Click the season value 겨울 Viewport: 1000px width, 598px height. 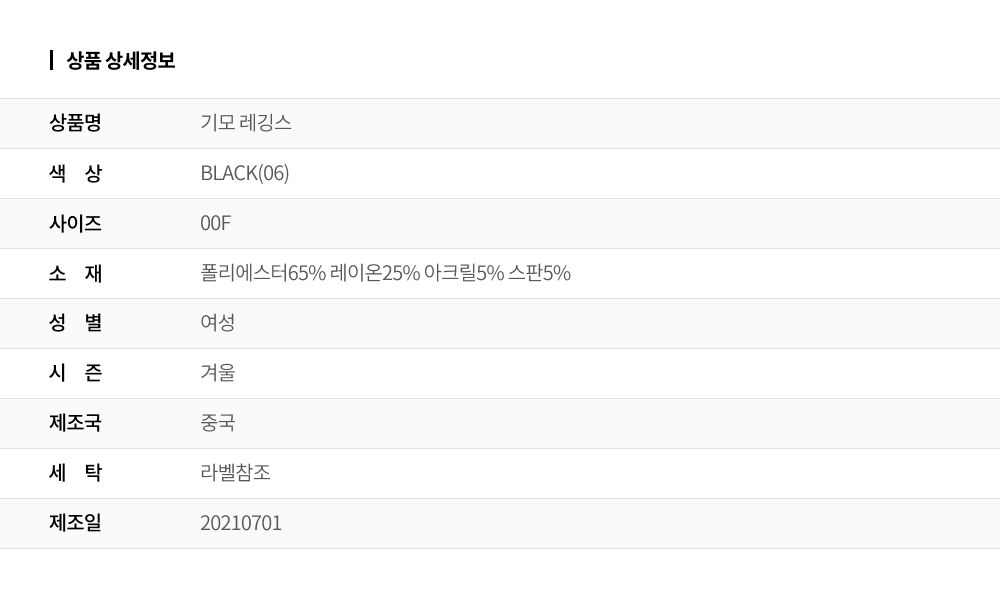coord(218,373)
